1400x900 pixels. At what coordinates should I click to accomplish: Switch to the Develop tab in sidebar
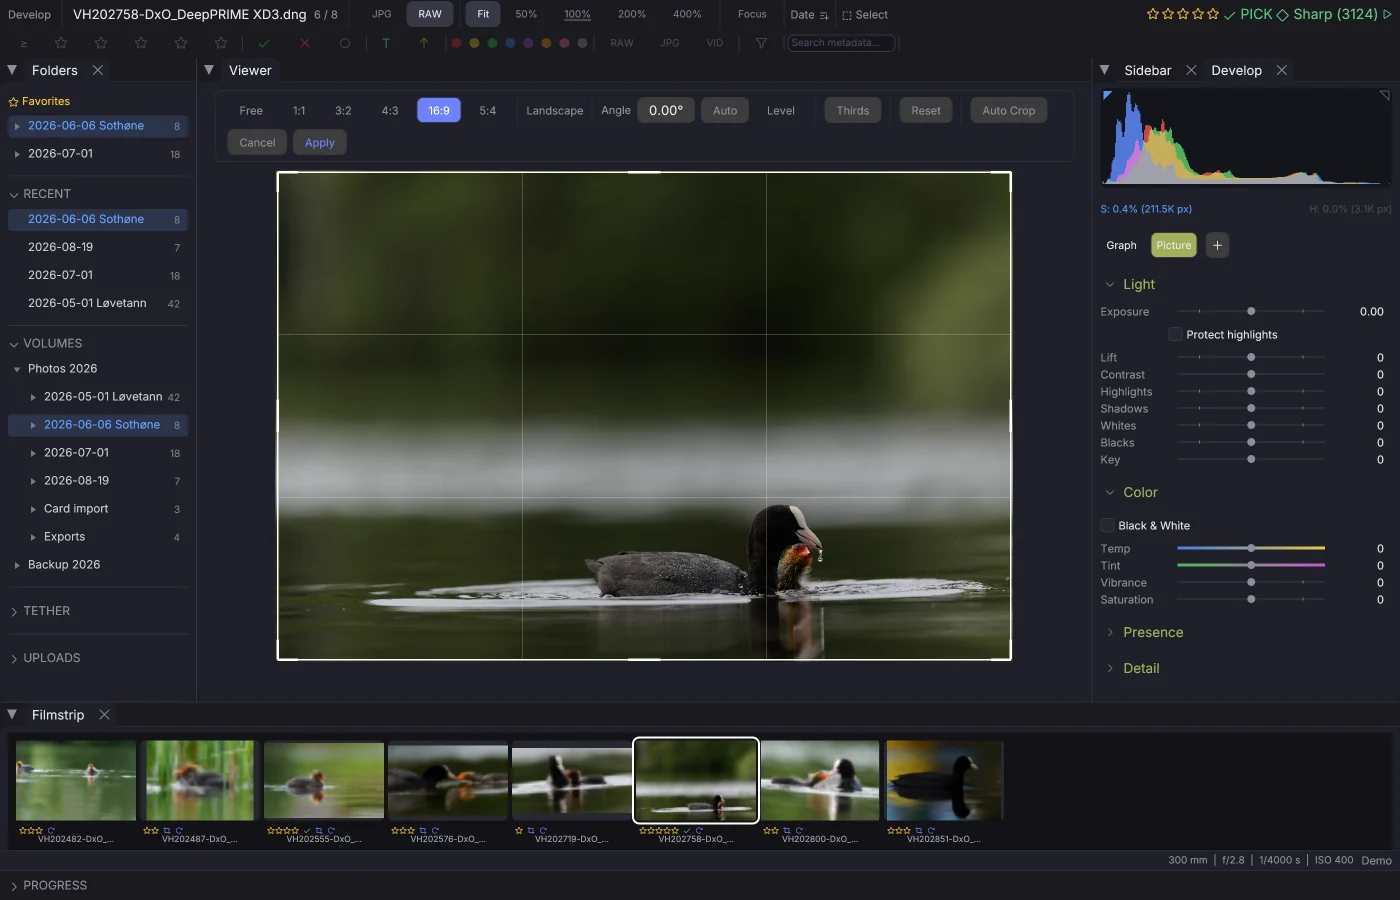1236,70
